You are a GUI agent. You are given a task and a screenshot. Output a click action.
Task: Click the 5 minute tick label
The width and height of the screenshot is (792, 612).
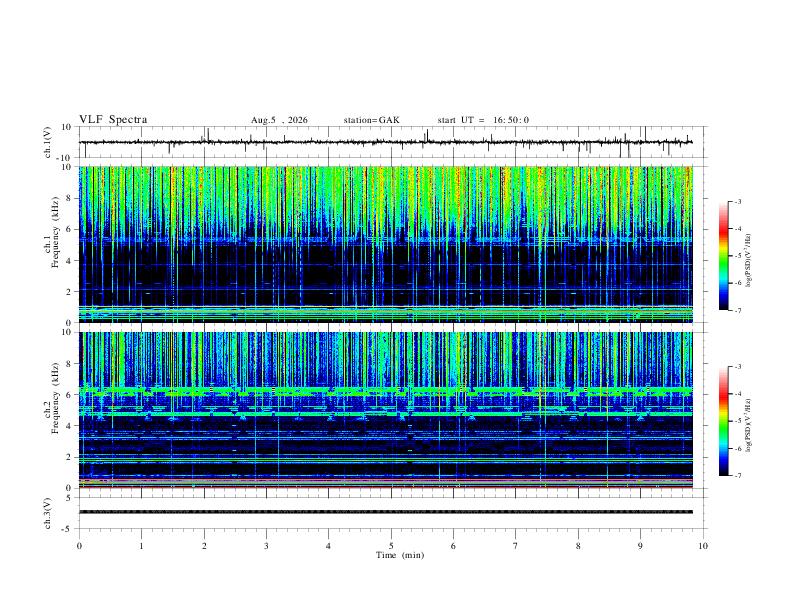click(x=391, y=546)
